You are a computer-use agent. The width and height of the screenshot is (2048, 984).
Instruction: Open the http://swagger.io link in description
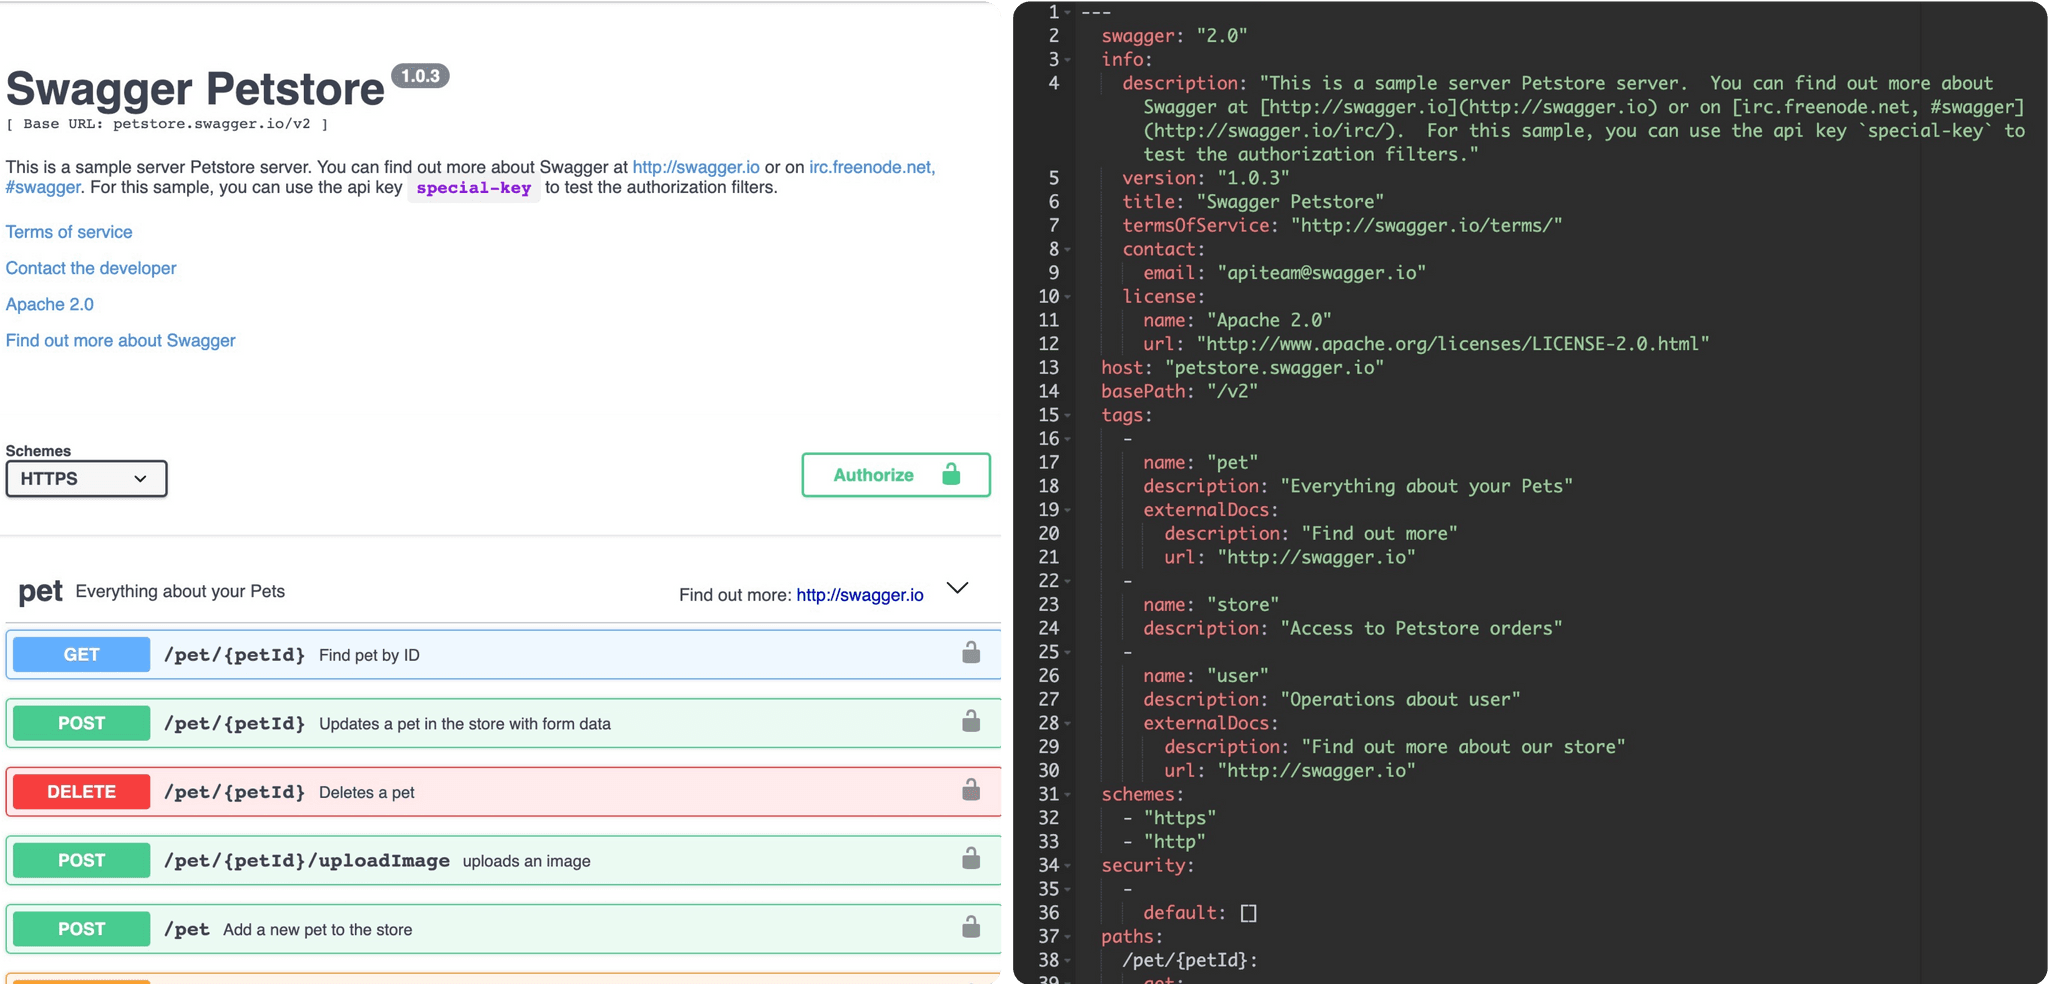696,167
